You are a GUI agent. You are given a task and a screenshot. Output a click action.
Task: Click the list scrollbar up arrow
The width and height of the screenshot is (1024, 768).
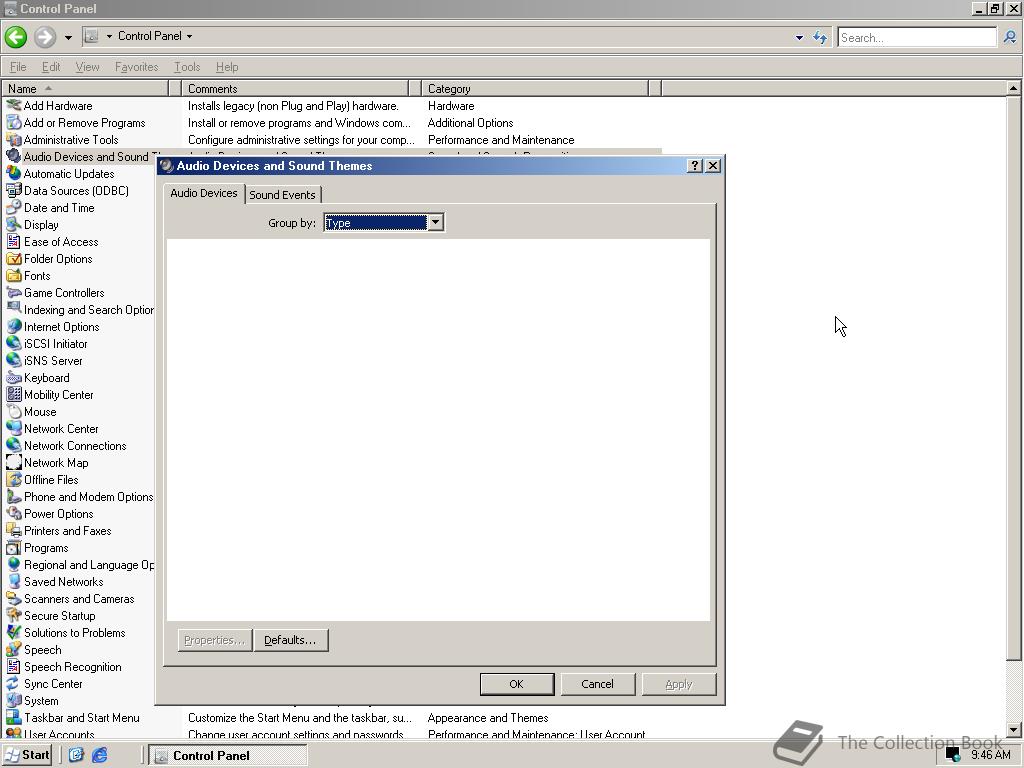[1013, 88]
